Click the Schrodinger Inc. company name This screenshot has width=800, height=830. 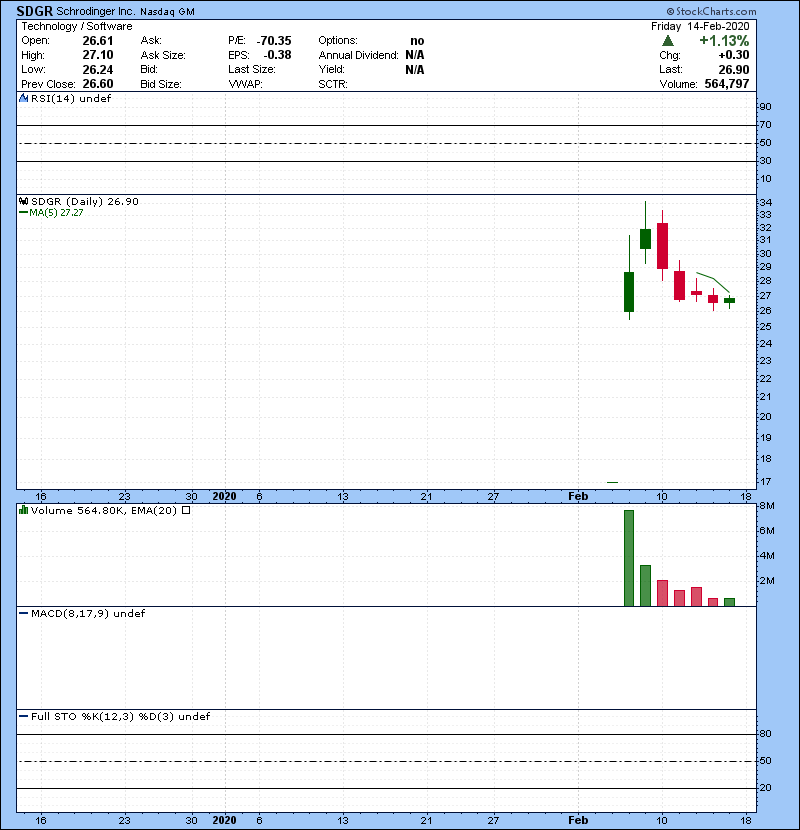96,11
